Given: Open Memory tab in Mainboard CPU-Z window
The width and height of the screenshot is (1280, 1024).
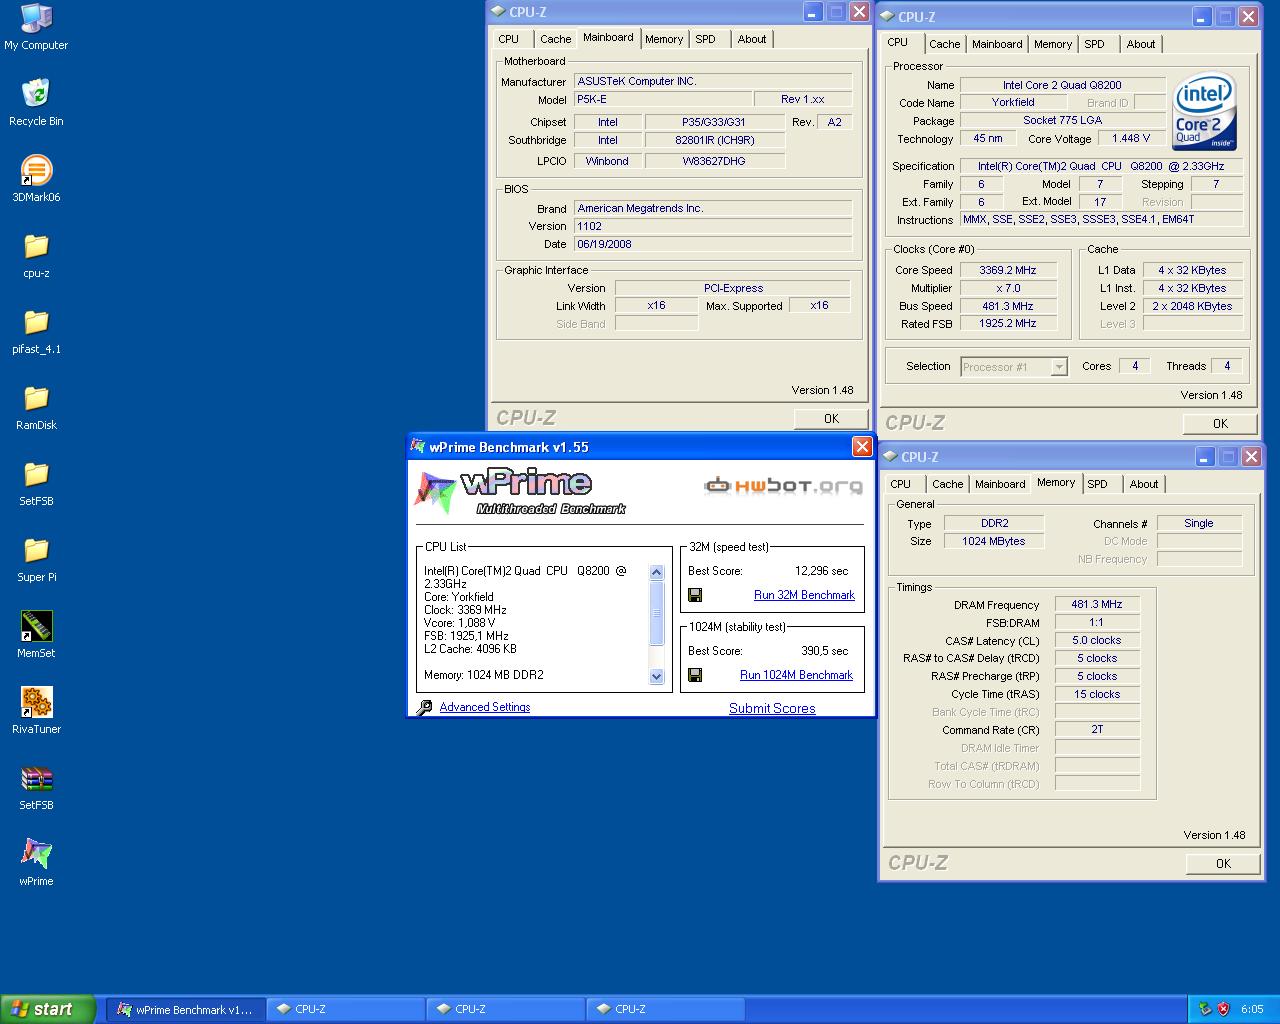Looking at the screenshot, I should tap(664, 39).
